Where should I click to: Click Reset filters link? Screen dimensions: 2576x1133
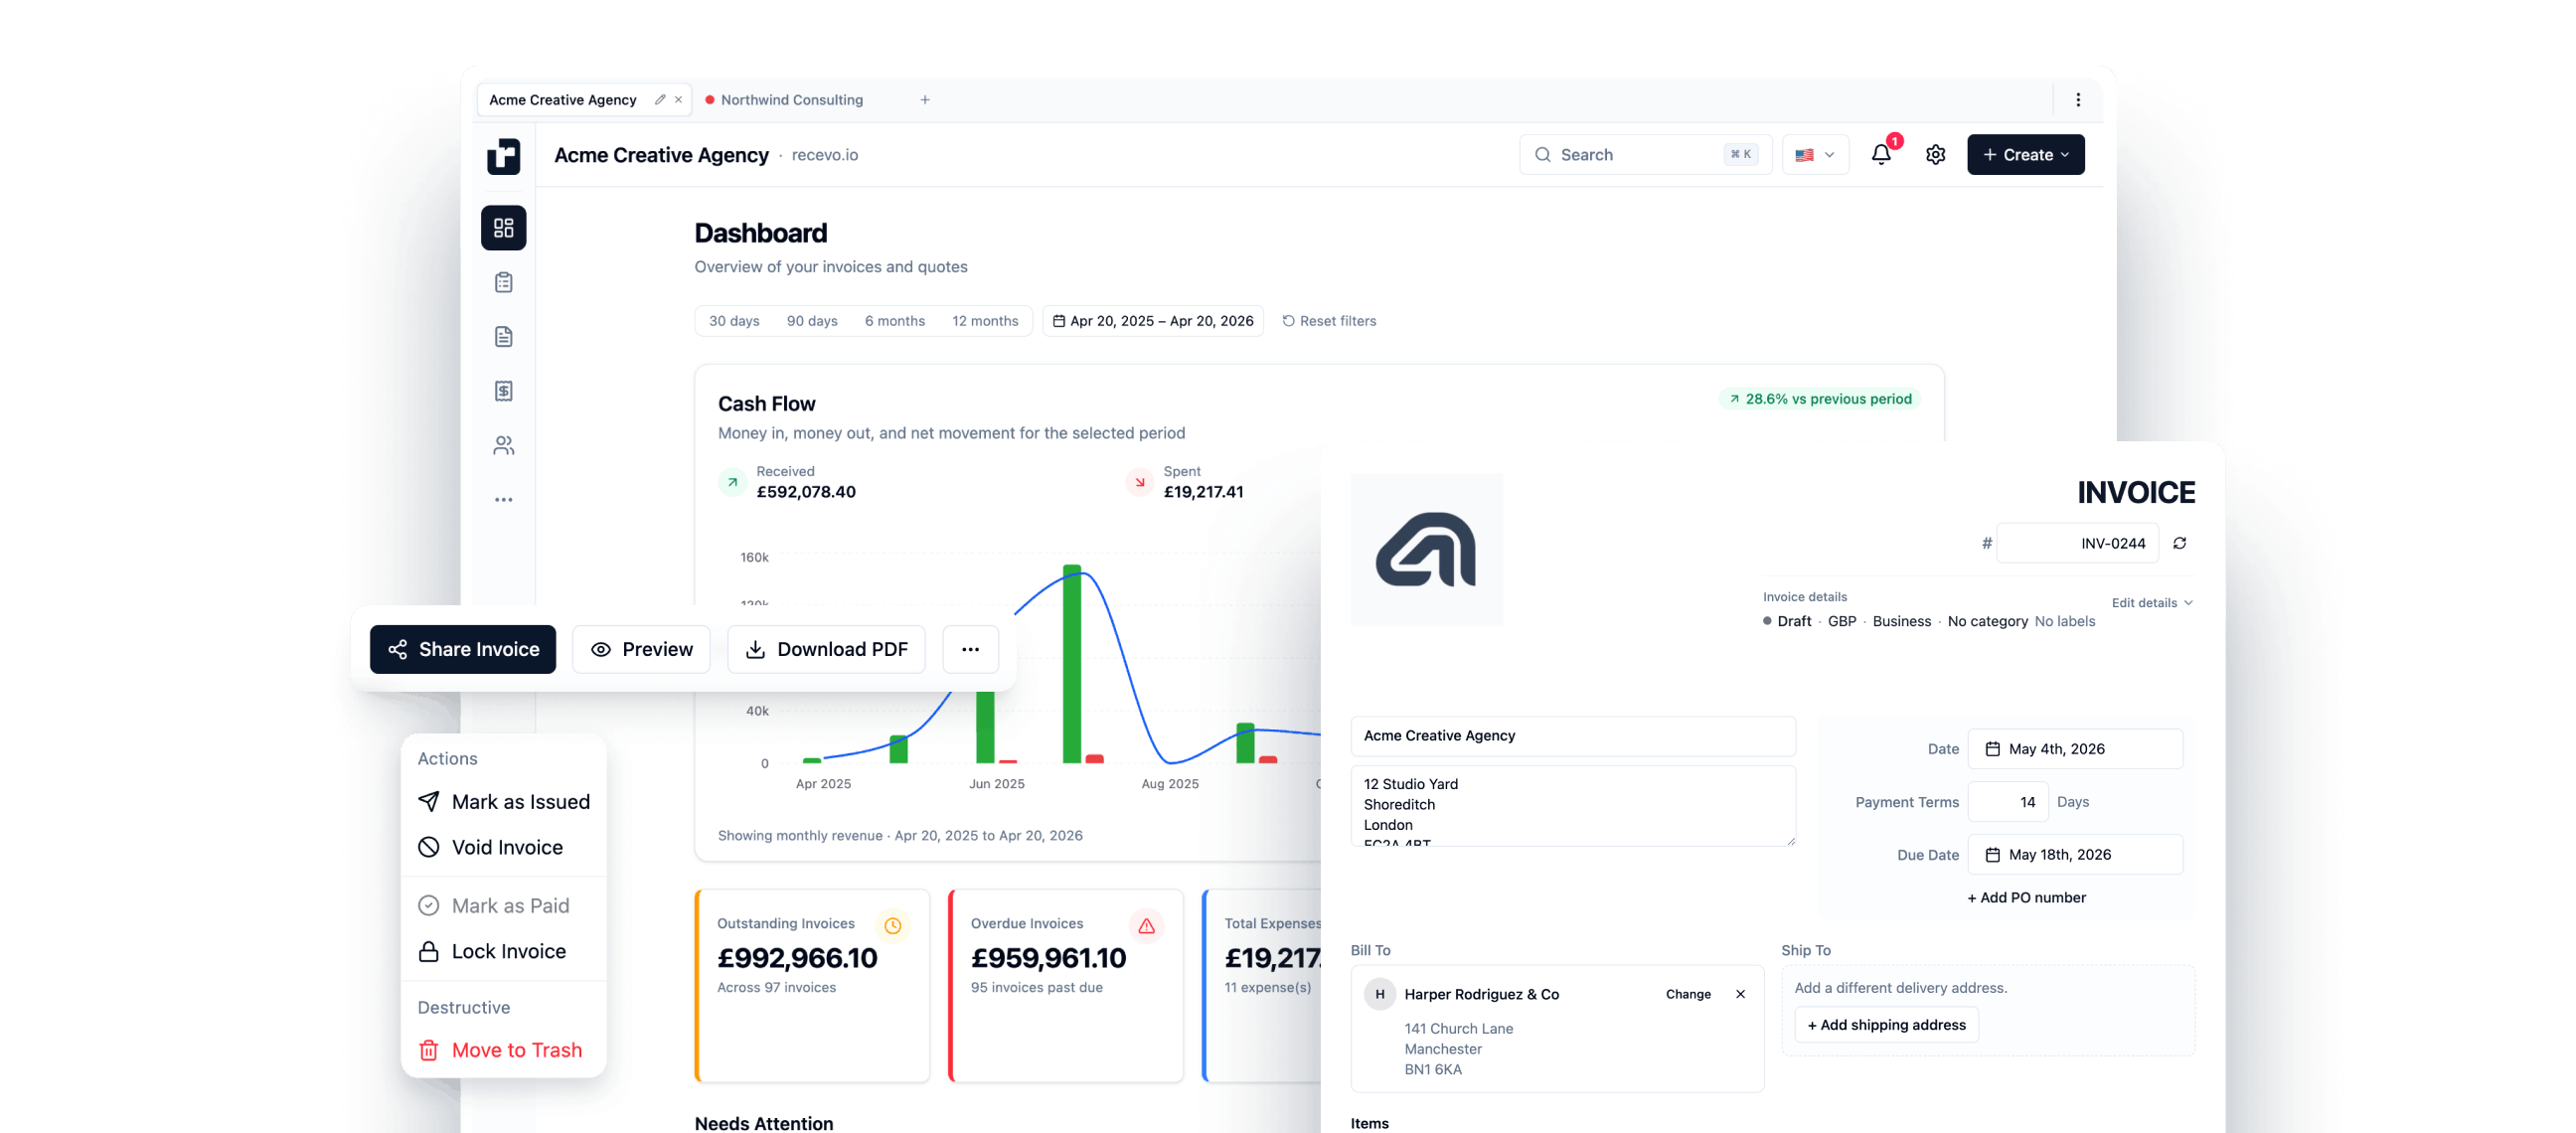click(1328, 321)
